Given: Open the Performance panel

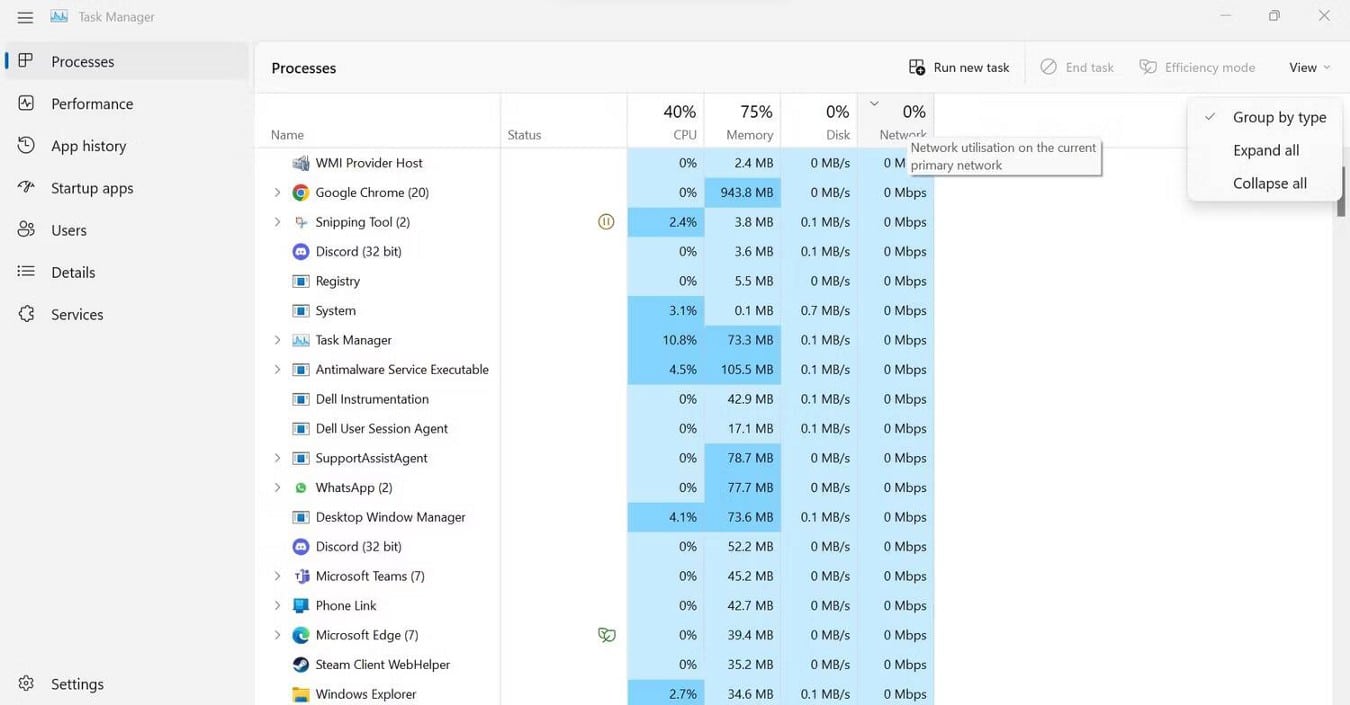Looking at the screenshot, I should [x=92, y=103].
